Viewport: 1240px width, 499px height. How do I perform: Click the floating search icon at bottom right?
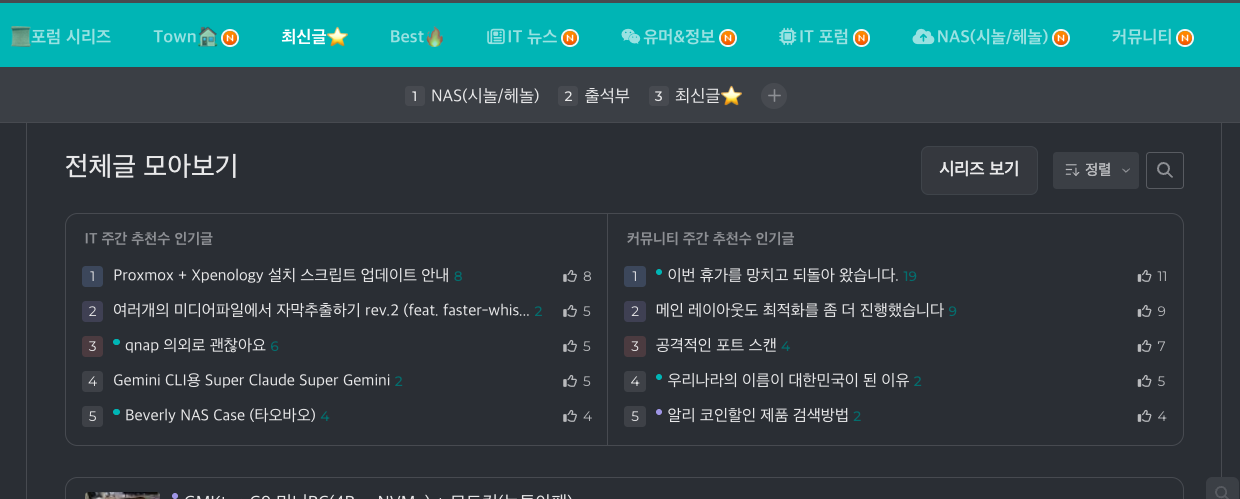[1222, 490]
